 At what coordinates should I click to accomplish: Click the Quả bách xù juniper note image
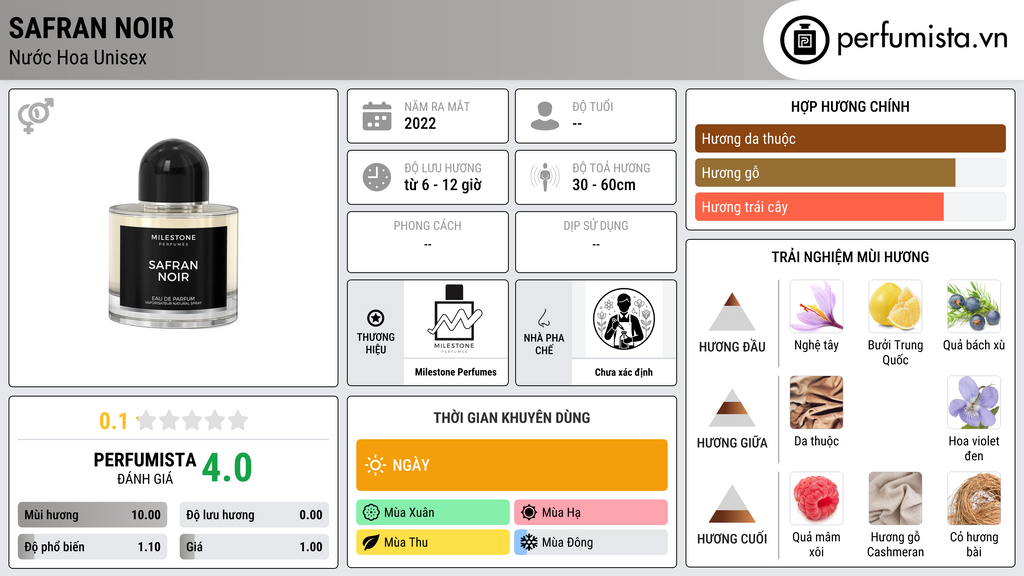click(x=974, y=306)
